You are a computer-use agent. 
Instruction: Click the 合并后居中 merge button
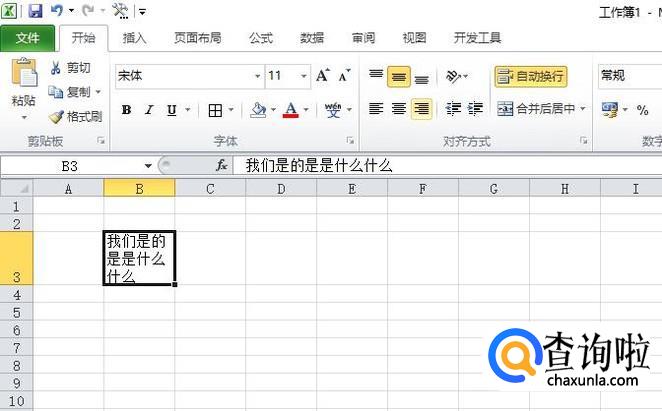click(x=542, y=109)
